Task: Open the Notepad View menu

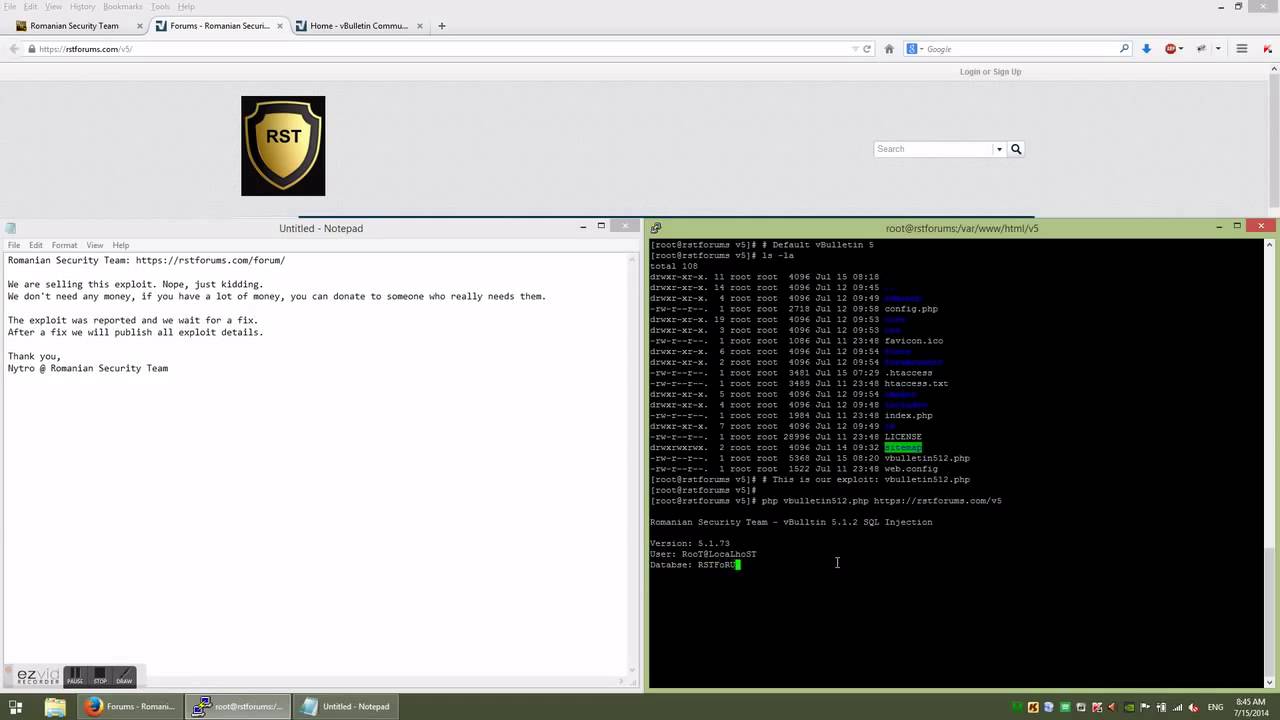Action: 95,245
